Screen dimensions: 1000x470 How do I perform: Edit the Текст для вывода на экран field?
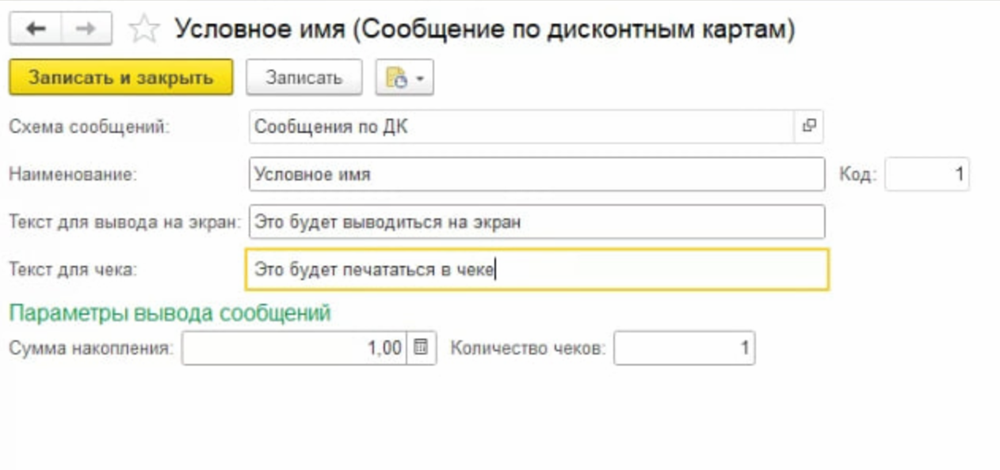[x=536, y=222]
